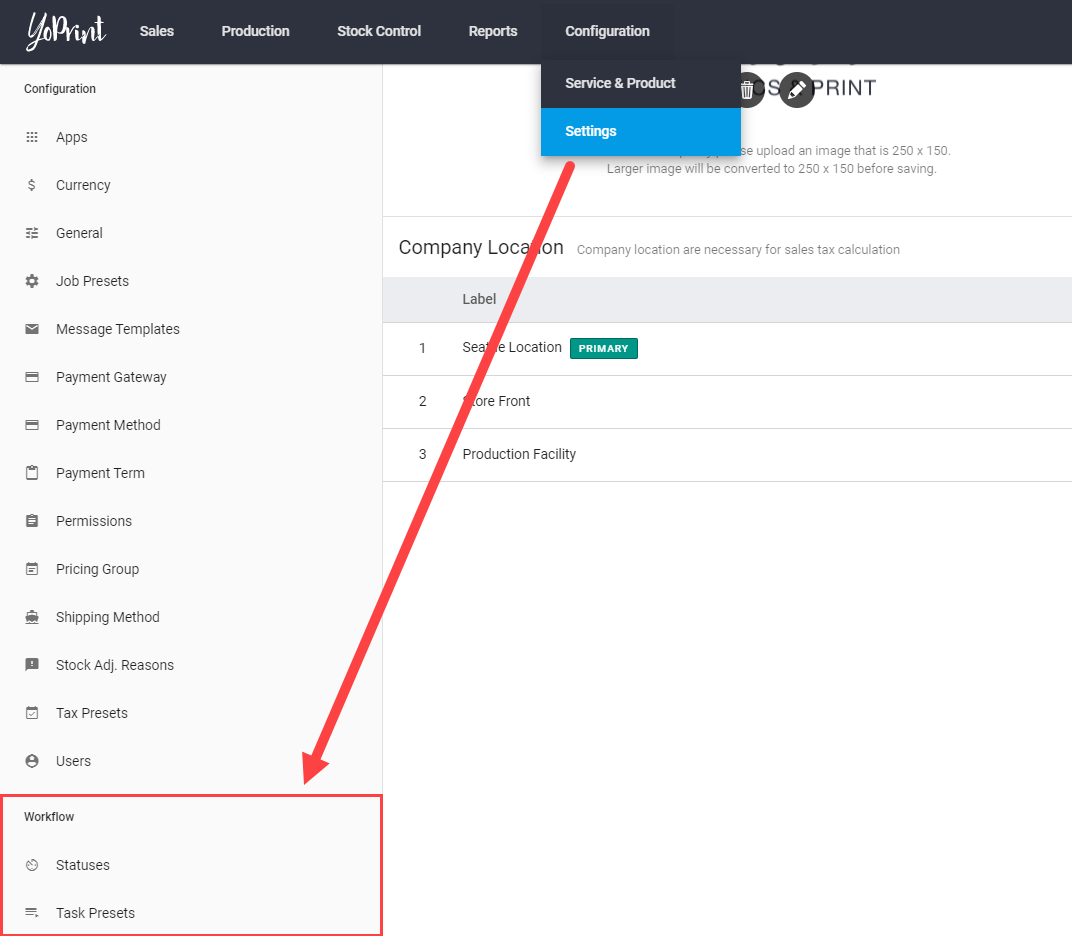Click the YoPrint logo
Screen dimensions: 1072x936
click(66, 31)
